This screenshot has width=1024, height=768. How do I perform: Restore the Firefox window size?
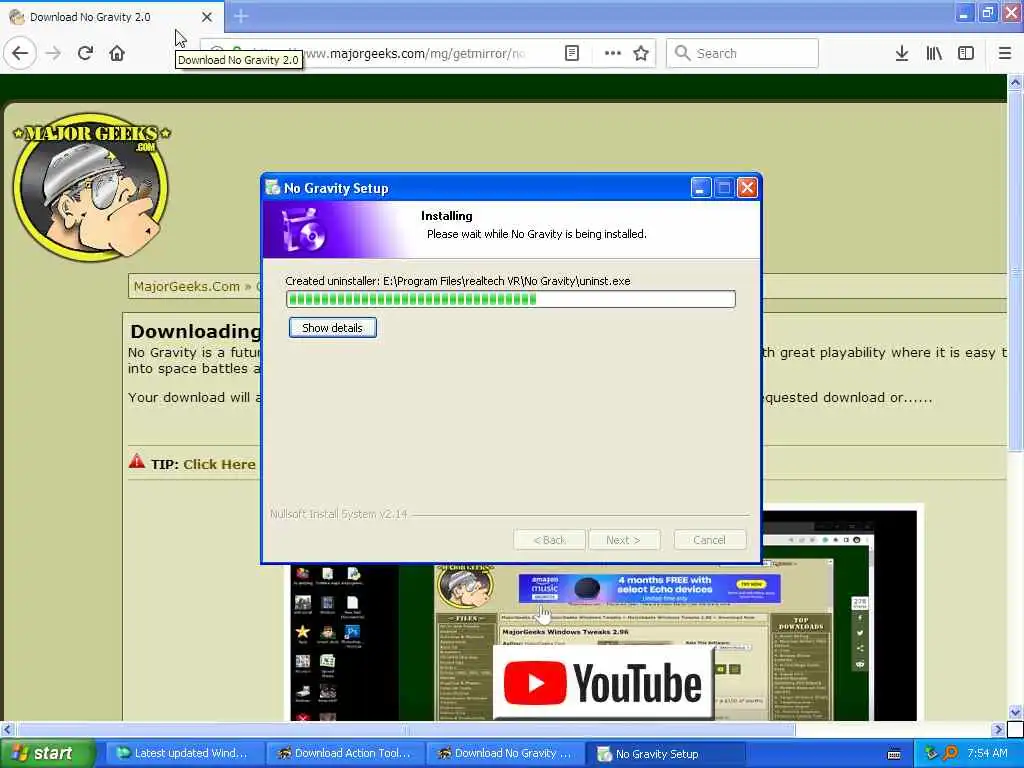click(x=987, y=12)
